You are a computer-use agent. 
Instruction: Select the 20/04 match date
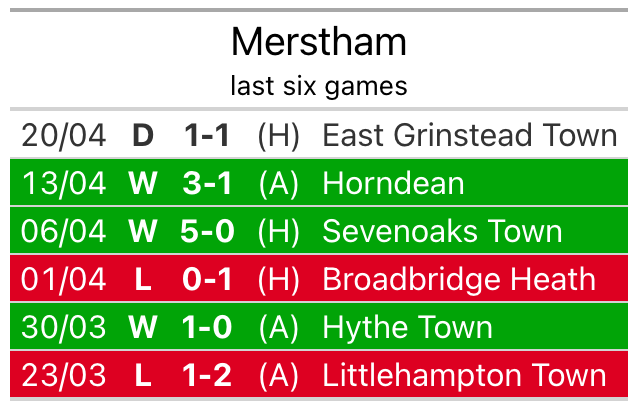[64, 135]
